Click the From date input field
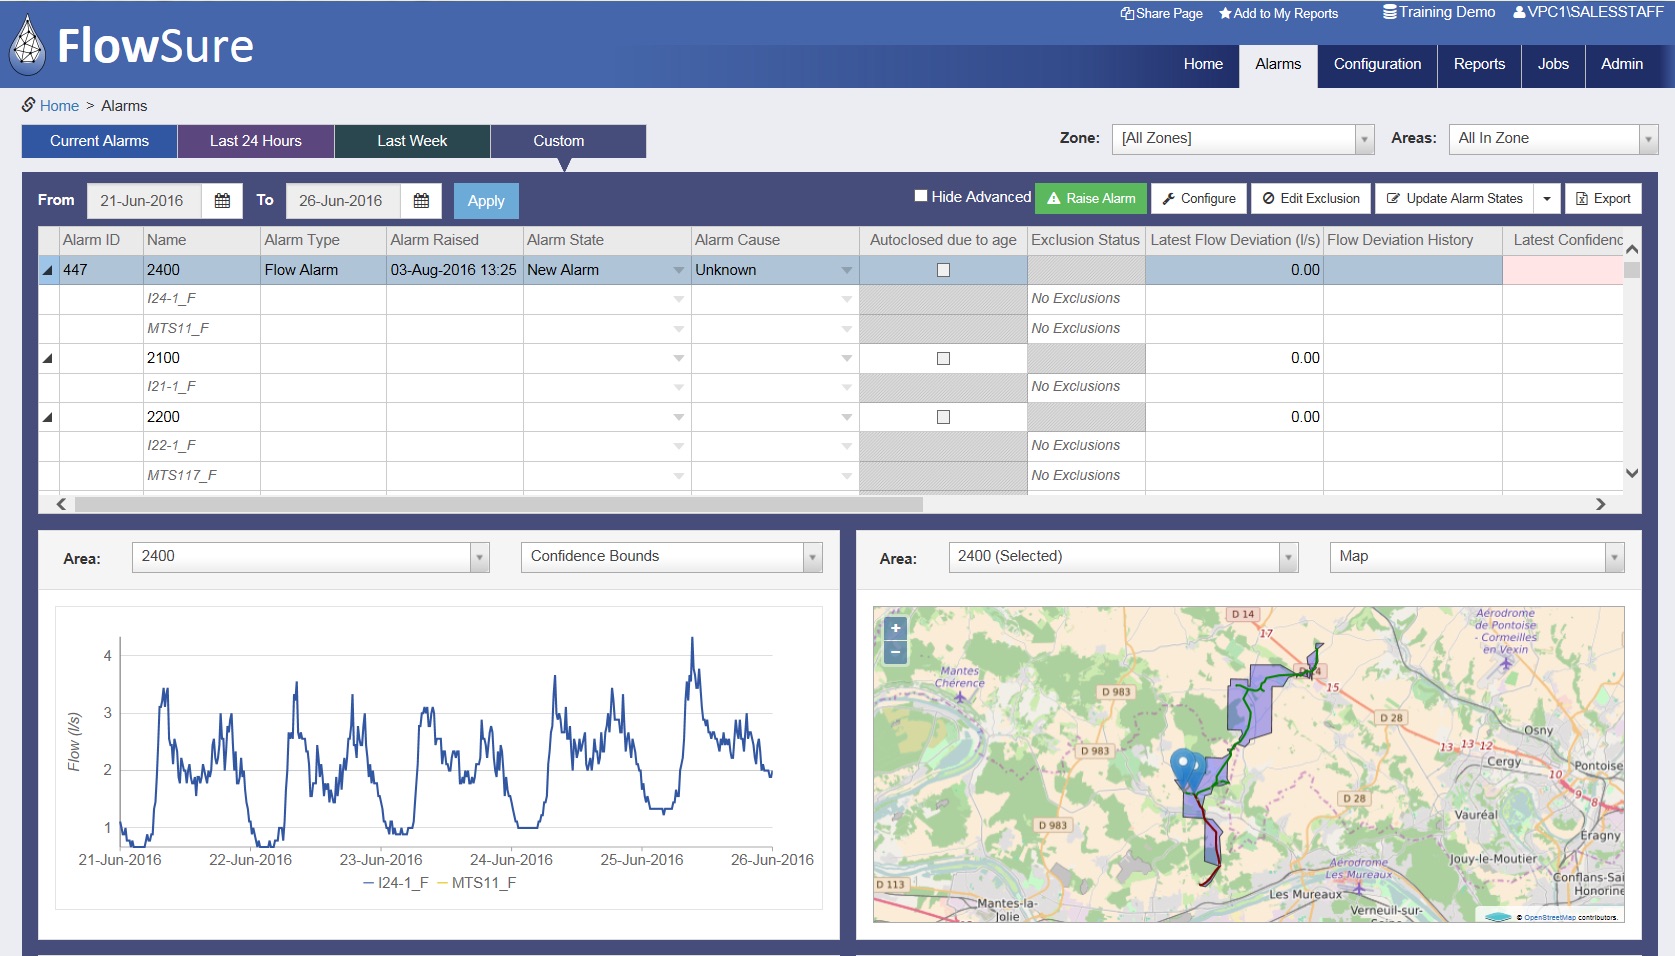Image resolution: width=1675 pixels, height=956 pixels. 143,201
